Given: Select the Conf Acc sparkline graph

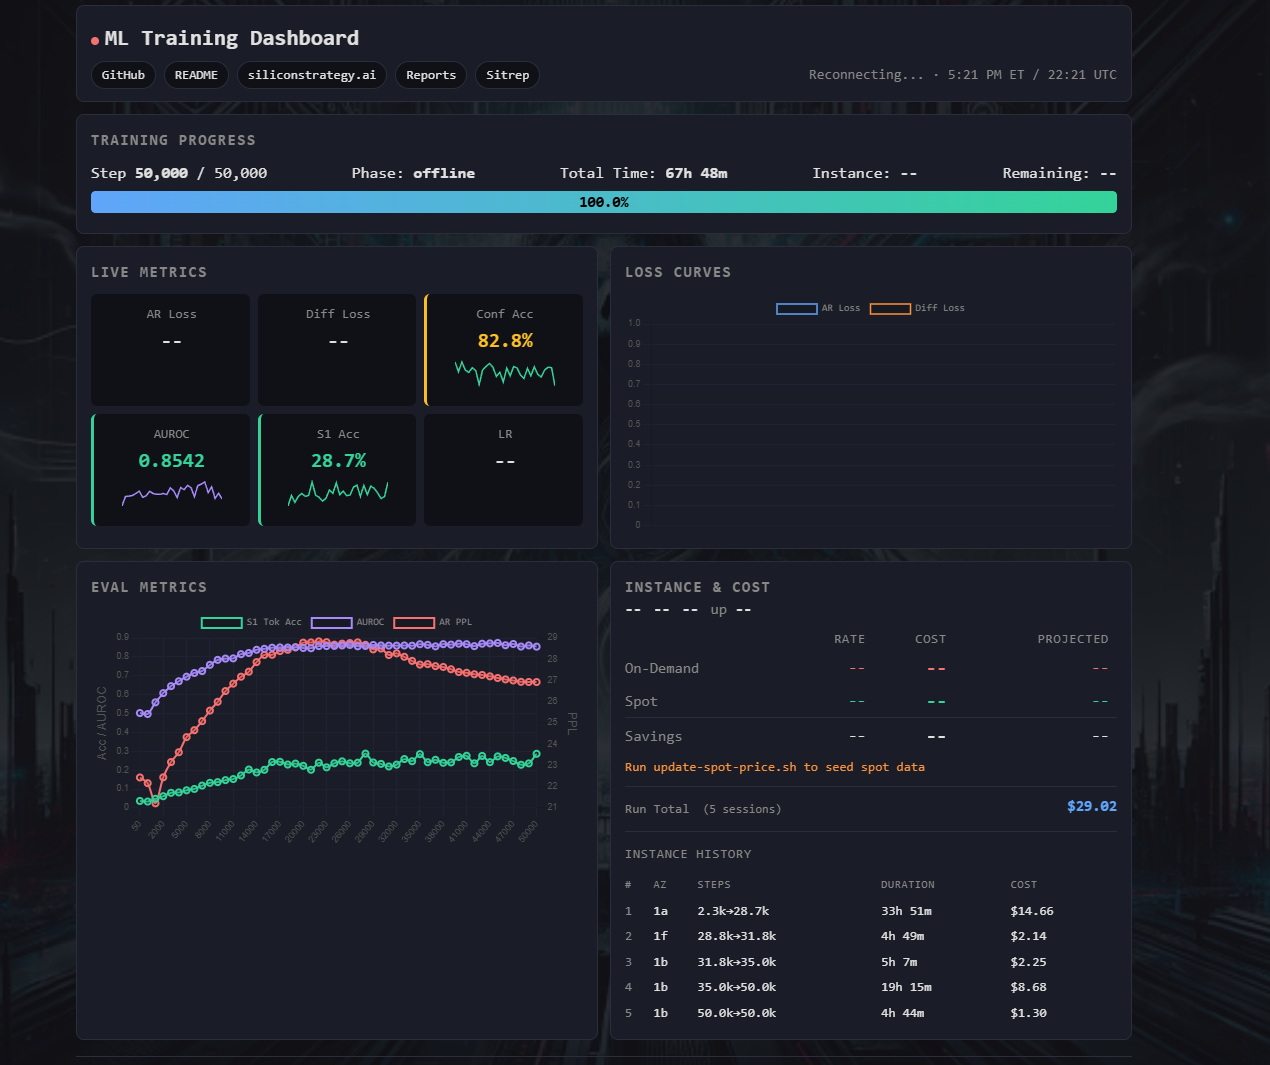Looking at the screenshot, I should [504, 373].
